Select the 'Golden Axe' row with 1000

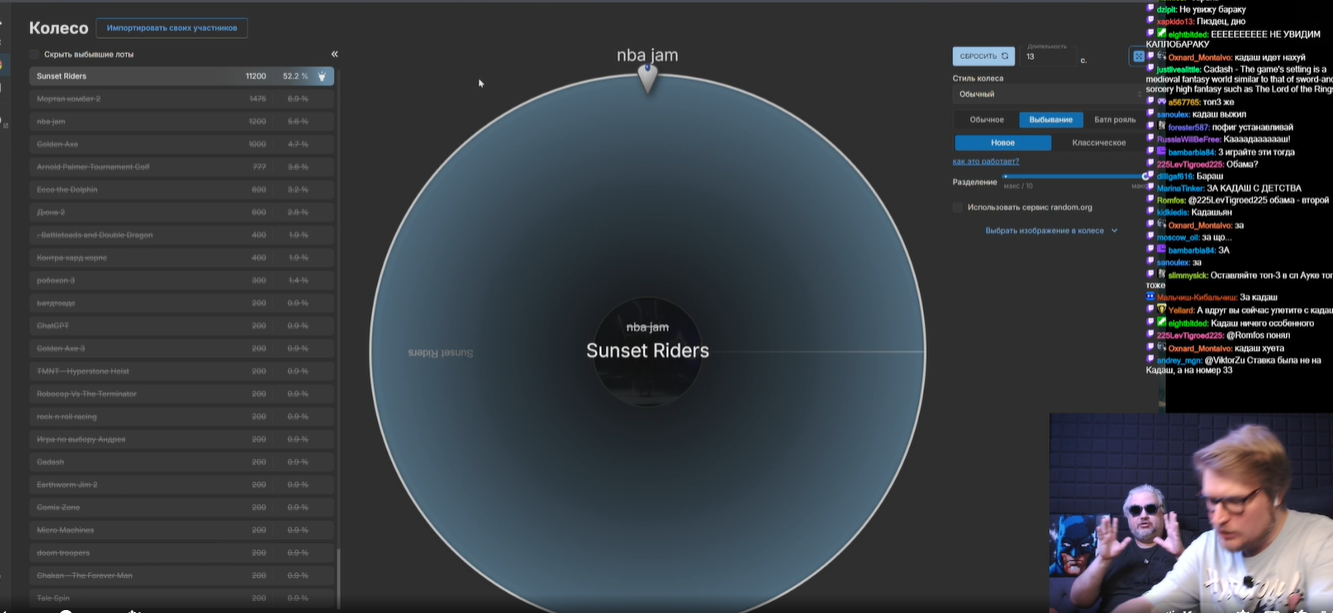click(x=181, y=144)
